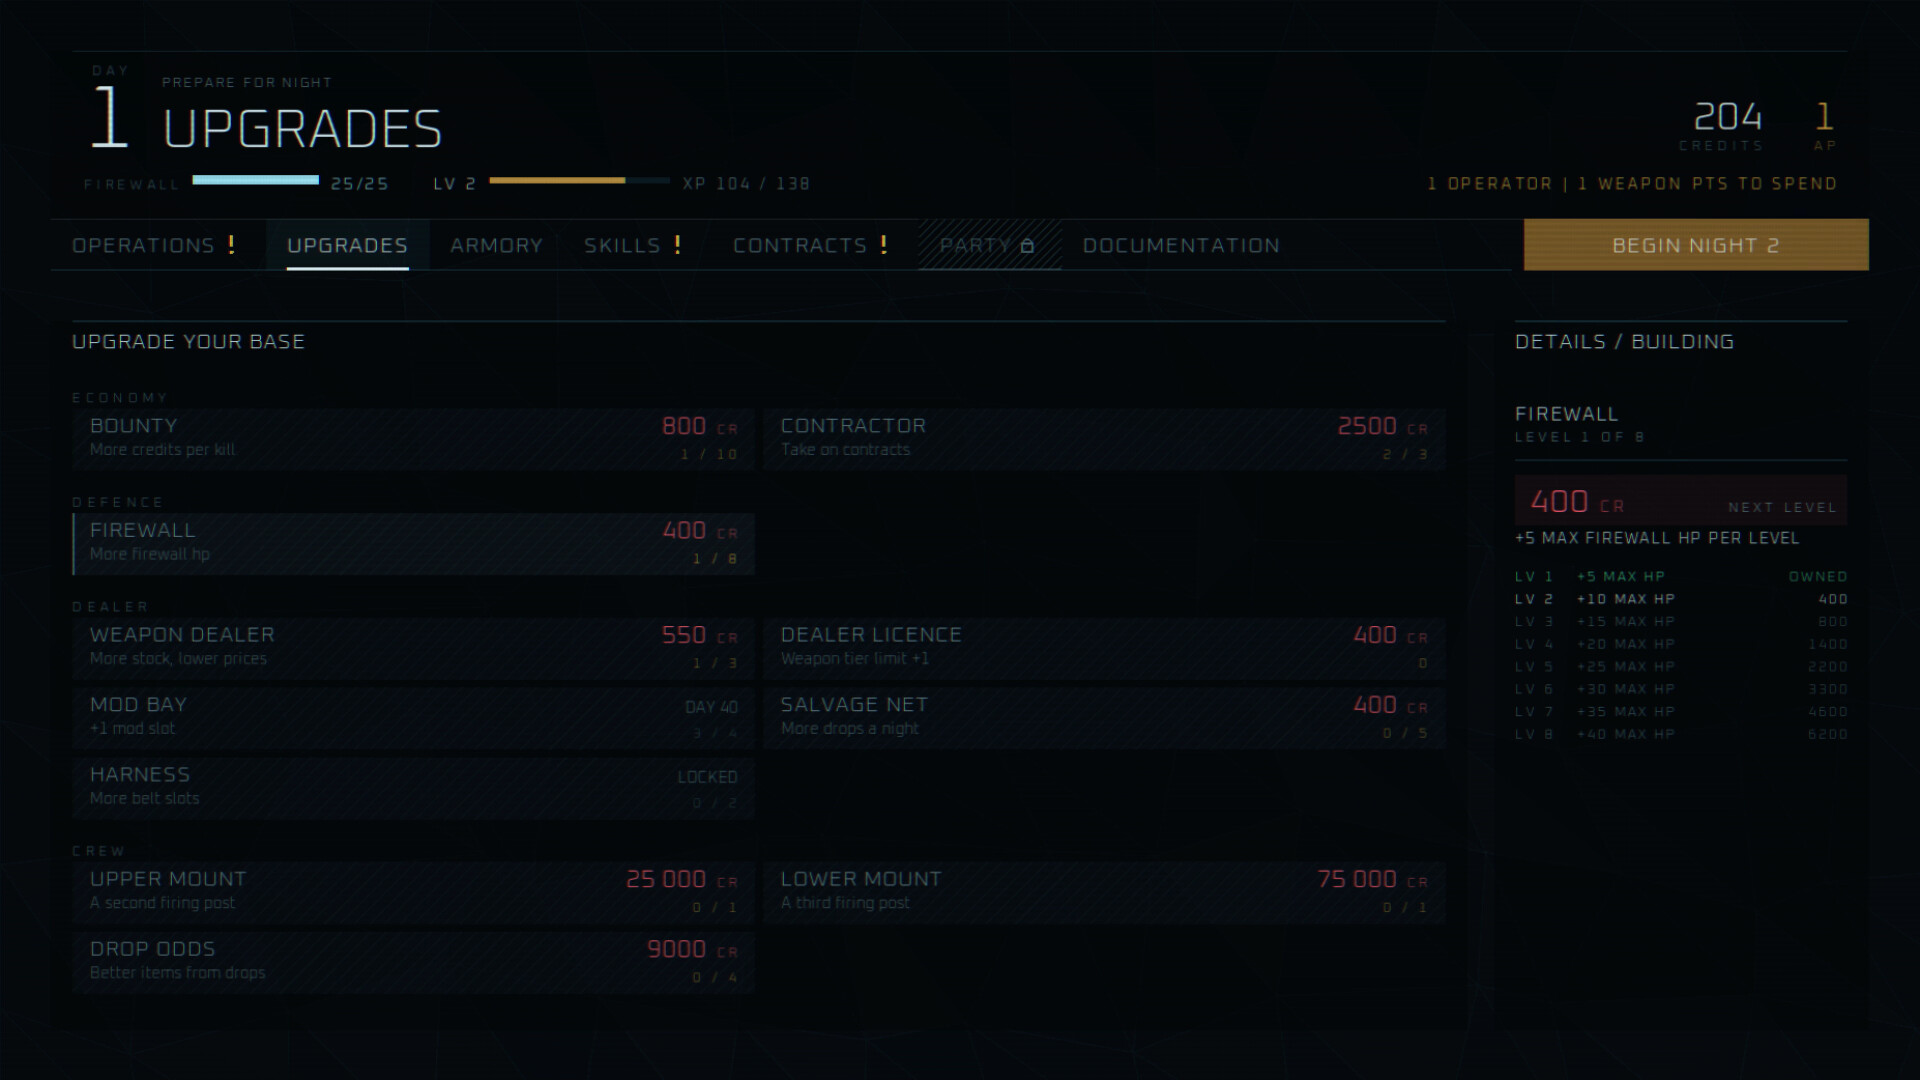Click the Firewall 25/25 value
Image resolution: width=1920 pixels, height=1080 pixels.
click(x=359, y=184)
